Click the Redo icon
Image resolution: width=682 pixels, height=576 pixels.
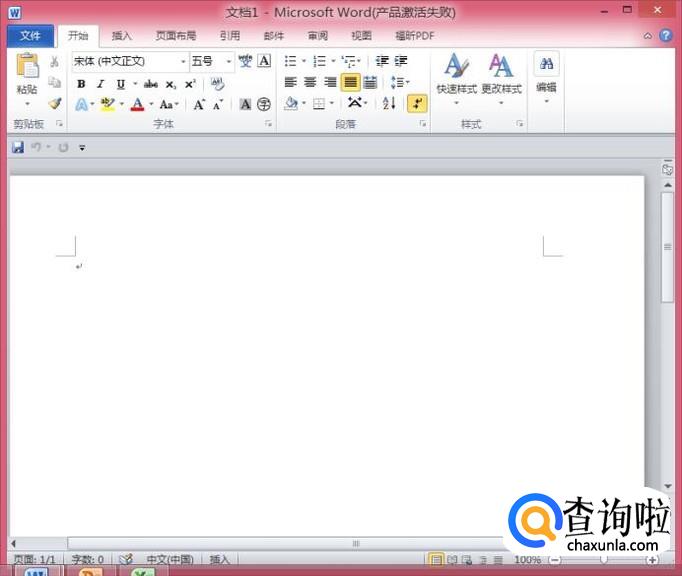coord(64,147)
